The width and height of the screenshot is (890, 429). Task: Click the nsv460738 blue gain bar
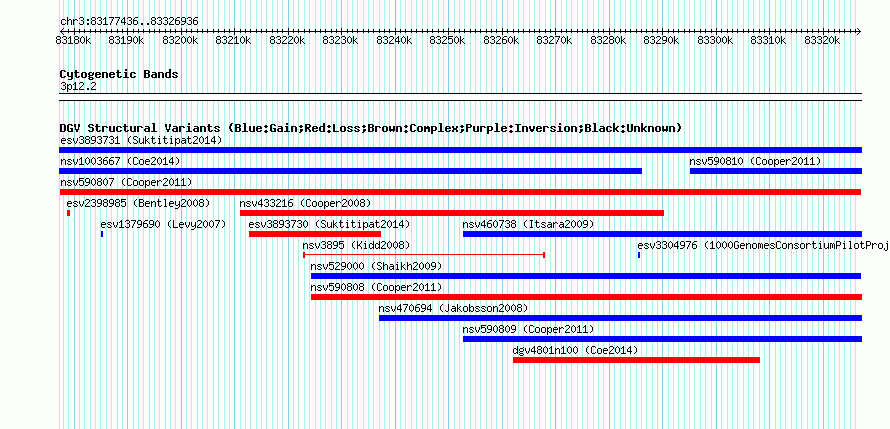tap(662, 234)
